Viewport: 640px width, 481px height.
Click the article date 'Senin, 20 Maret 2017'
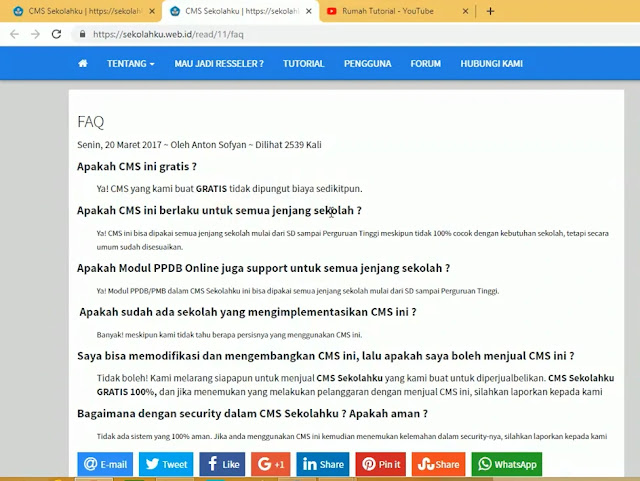[x=119, y=145]
